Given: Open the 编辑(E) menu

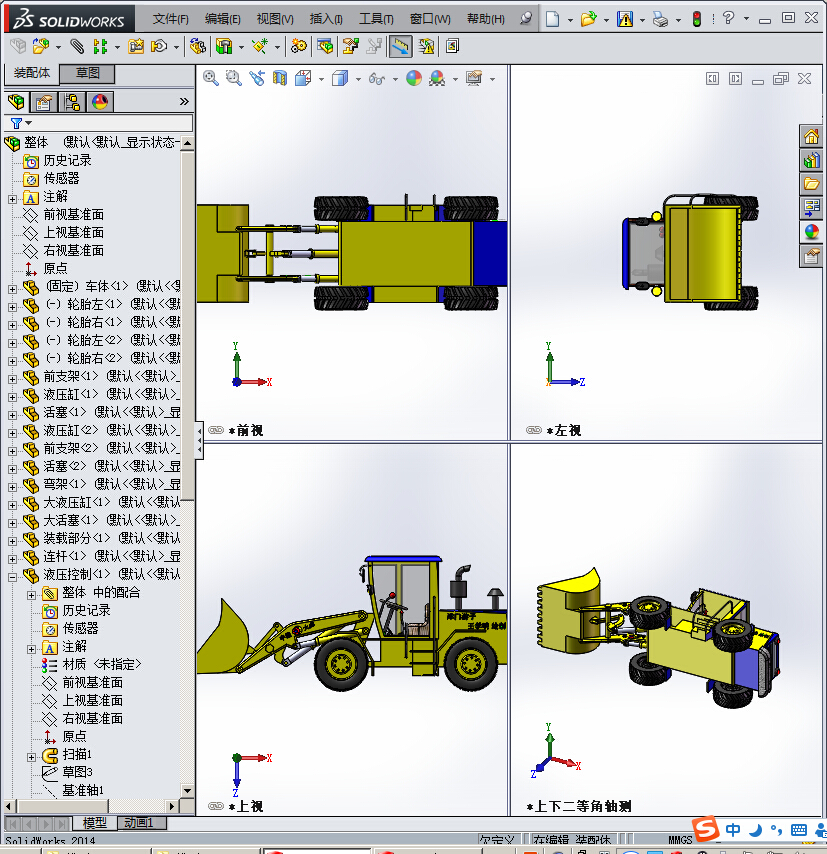Looking at the screenshot, I should [x=222, y=19].
